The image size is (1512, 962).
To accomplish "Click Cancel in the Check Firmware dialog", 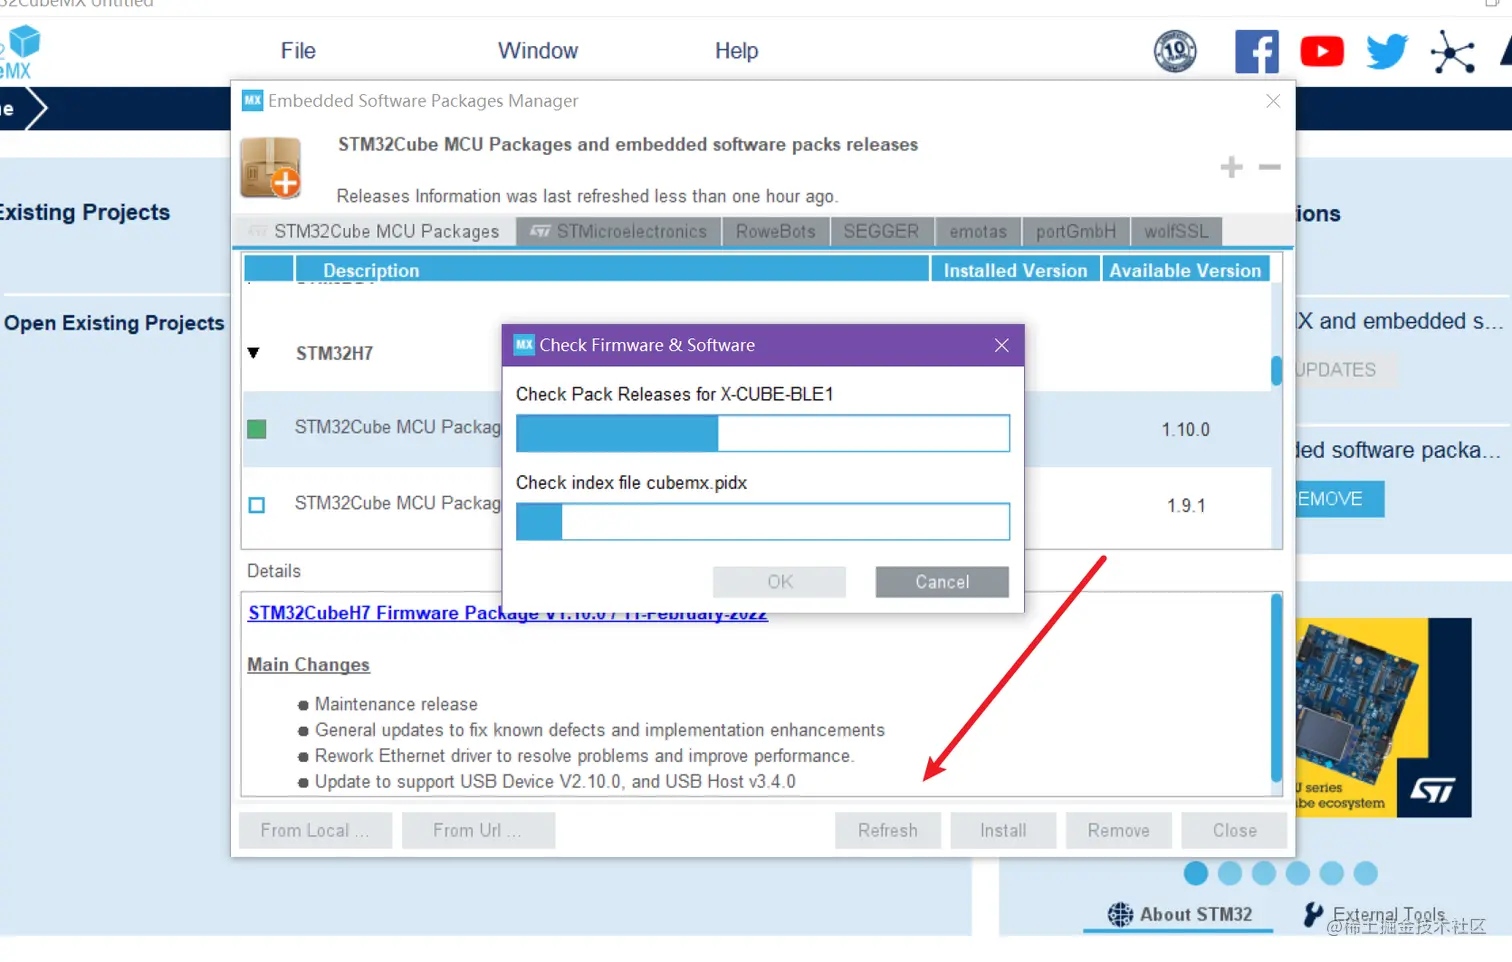I will pyautogui.click(x=942, y=582).
